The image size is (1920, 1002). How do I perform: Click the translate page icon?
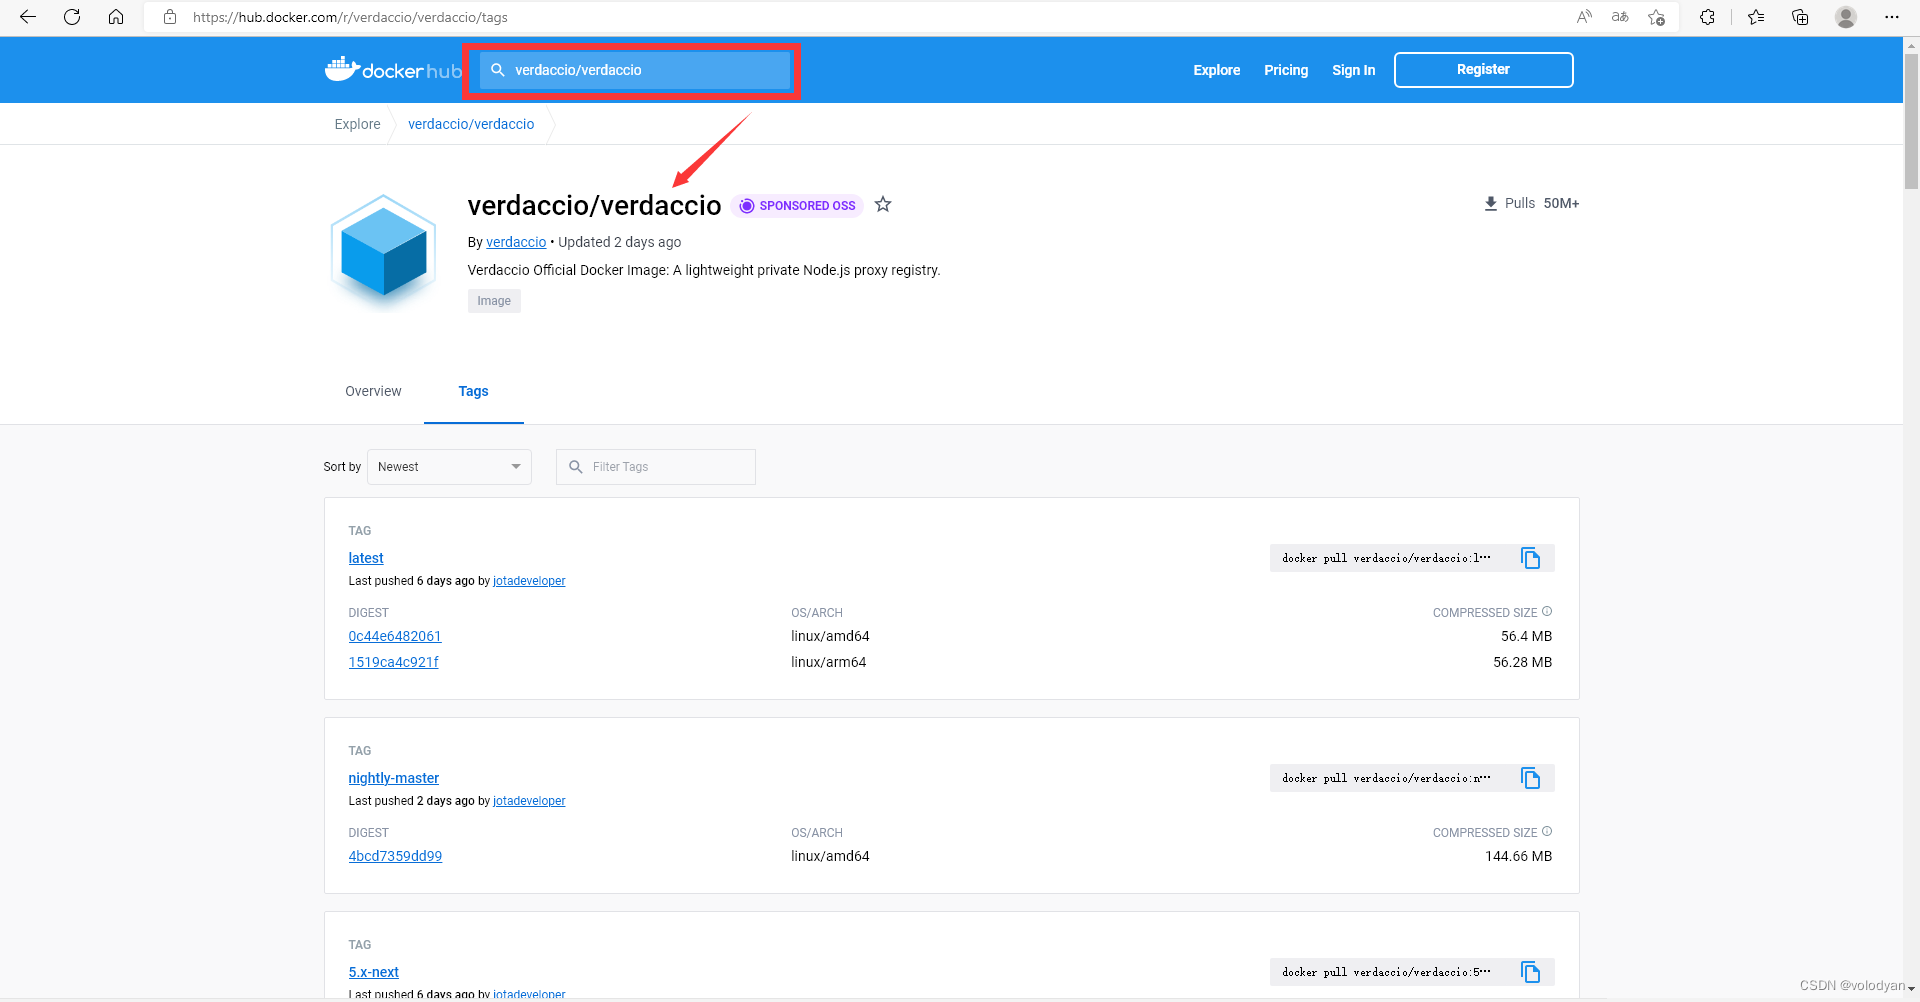[x=1620, y=17]
